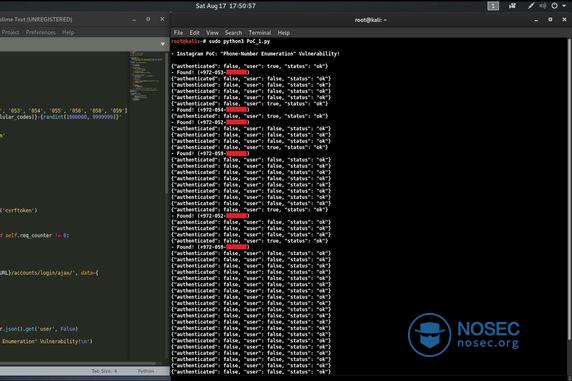Open the File menu in the terminal

pos(178,32)
